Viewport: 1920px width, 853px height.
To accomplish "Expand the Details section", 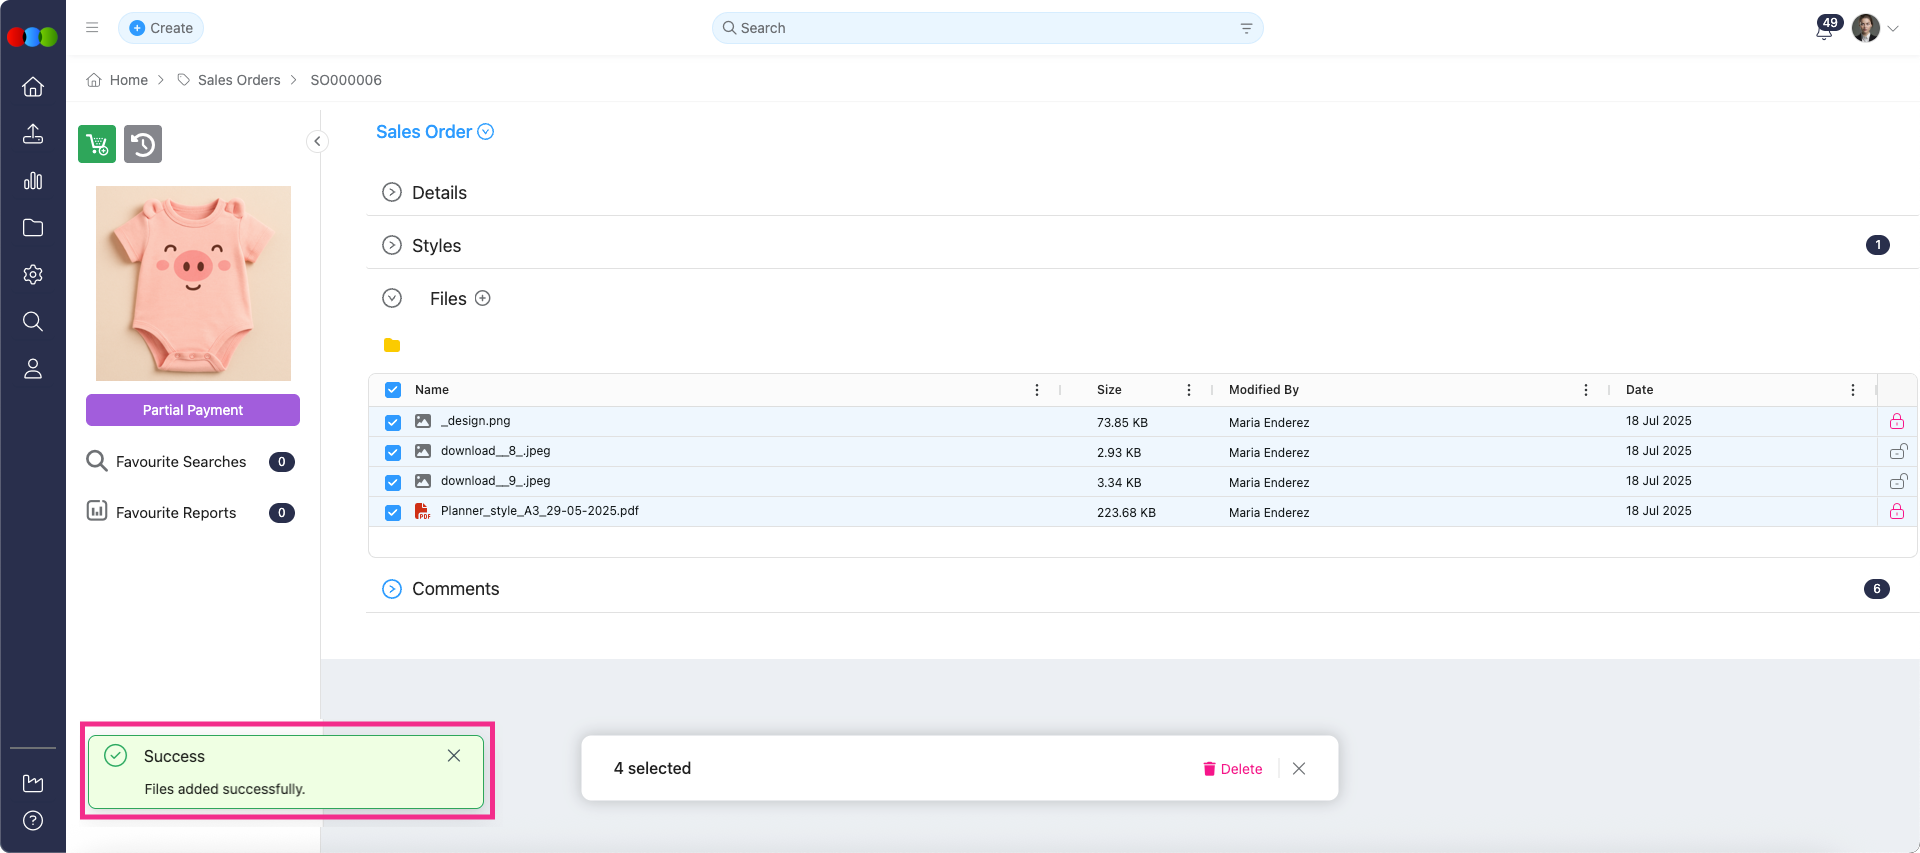I will (x=392, y=192).
